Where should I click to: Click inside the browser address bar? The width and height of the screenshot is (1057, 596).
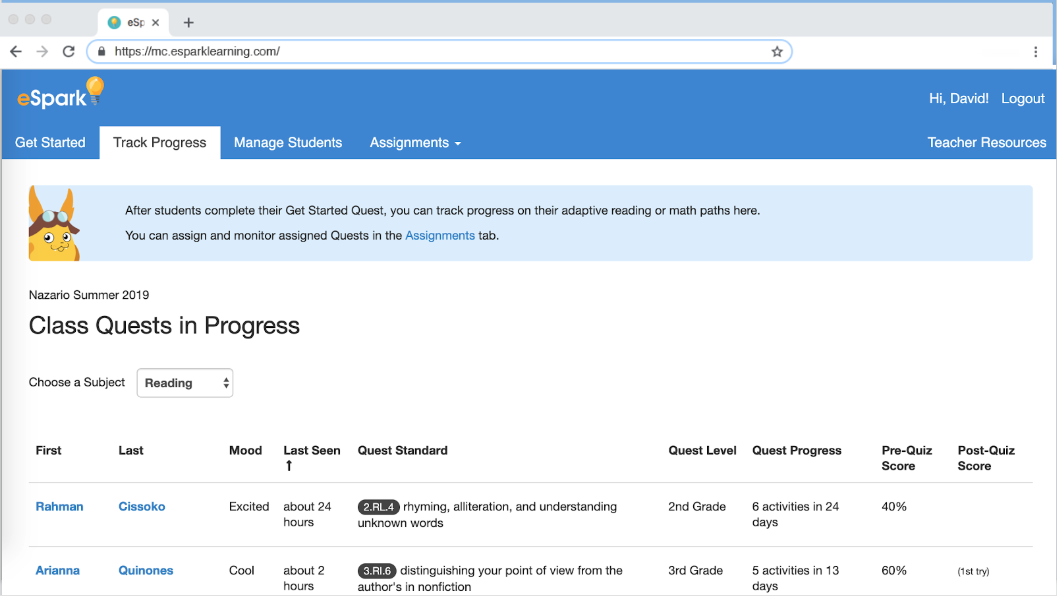(400, 50)
